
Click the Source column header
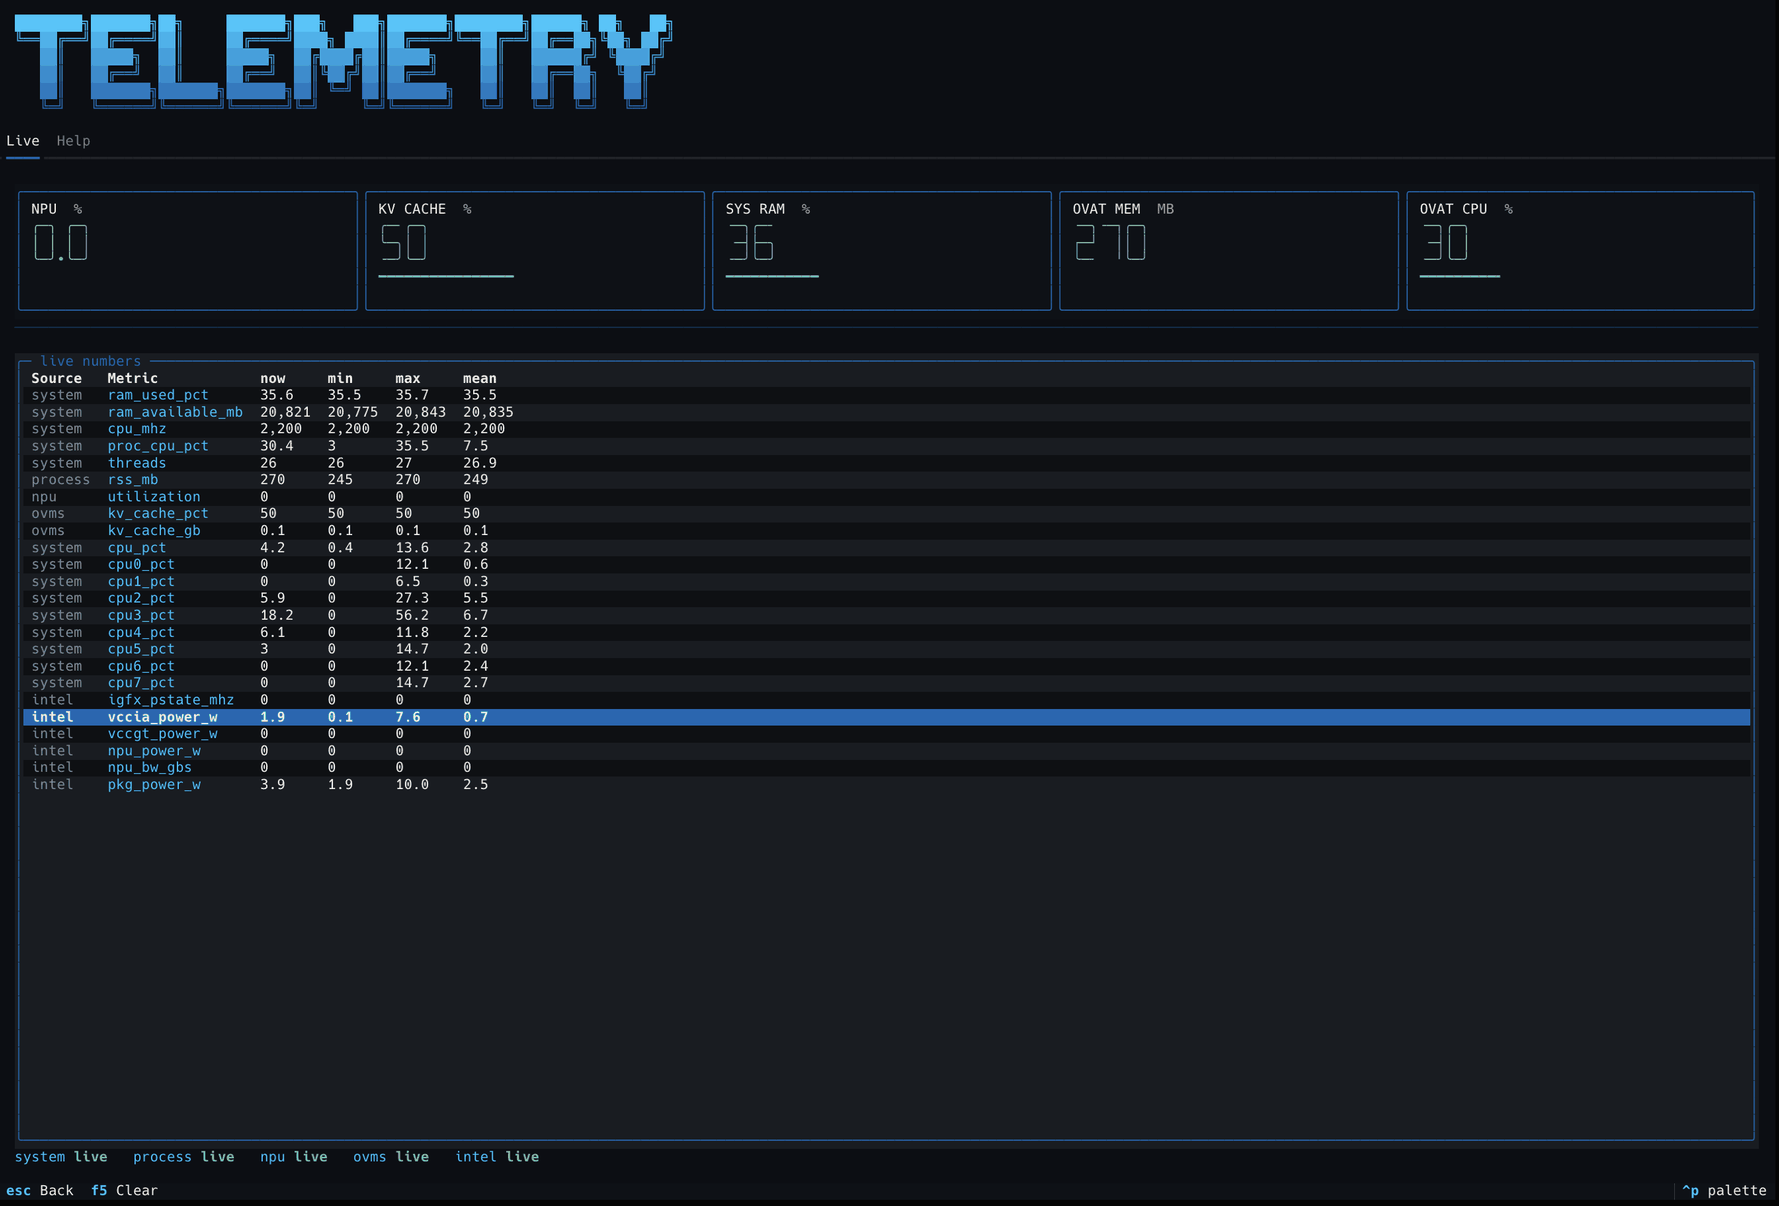(x=56, y=378)
